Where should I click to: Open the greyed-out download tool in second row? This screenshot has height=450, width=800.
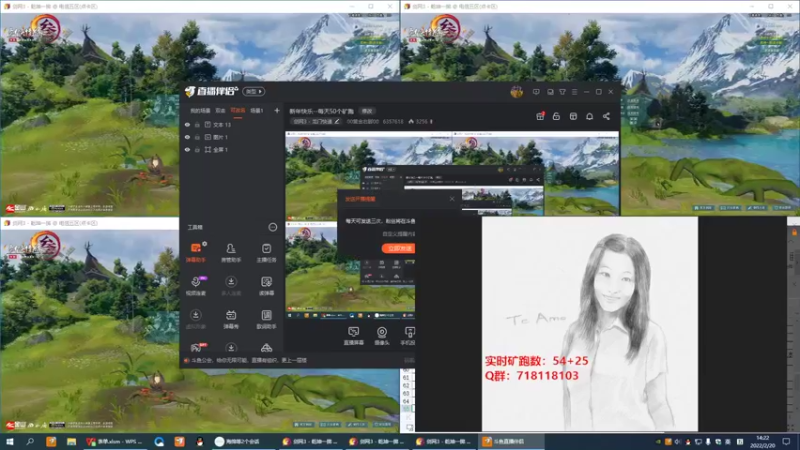pyautogui.click(x=231, y=286)
